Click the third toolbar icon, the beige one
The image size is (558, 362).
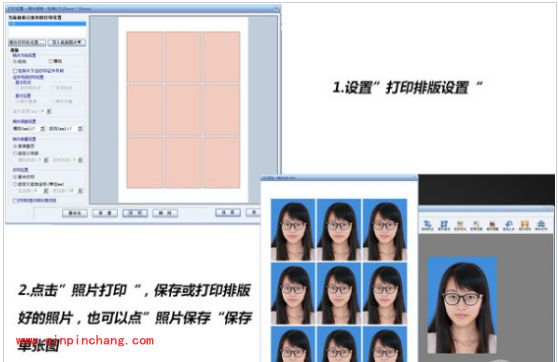460,225
